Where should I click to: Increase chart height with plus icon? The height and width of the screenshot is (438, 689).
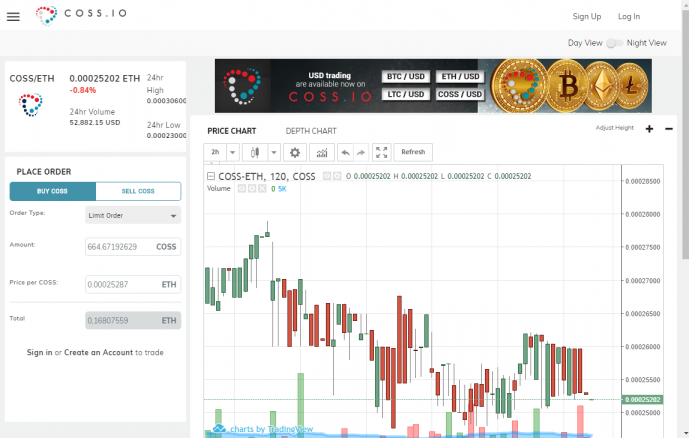[x=649, y=129]
